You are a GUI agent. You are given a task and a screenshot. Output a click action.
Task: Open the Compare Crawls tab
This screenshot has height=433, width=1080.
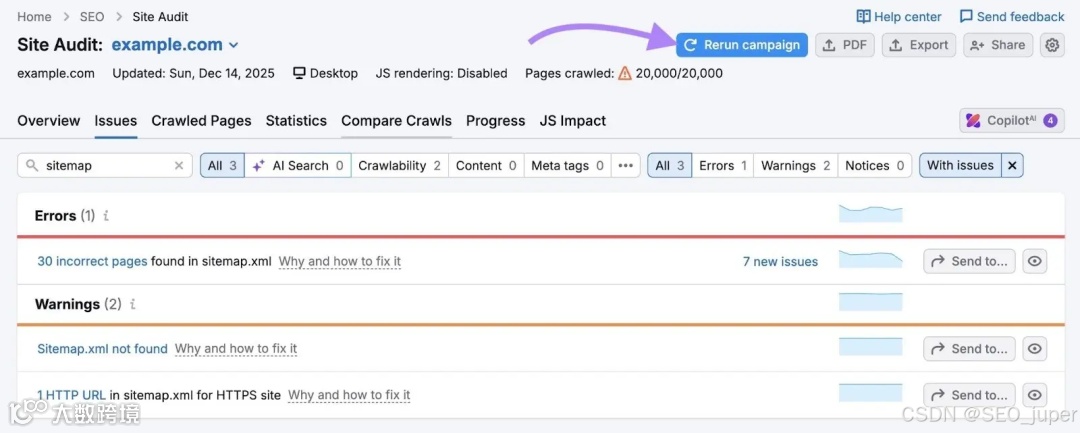coord(397,120)
